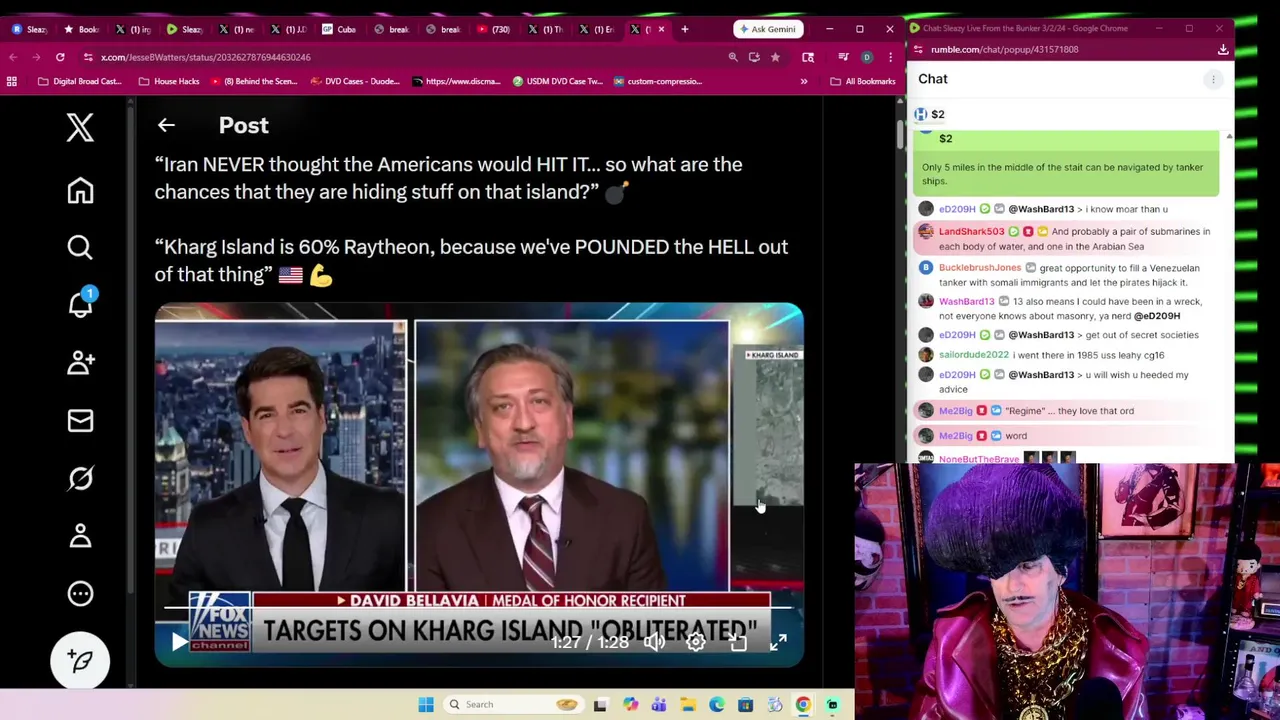Open Digital Broad Cast bookmark folder
1280x720 pixels.
(x=79, y=81)
